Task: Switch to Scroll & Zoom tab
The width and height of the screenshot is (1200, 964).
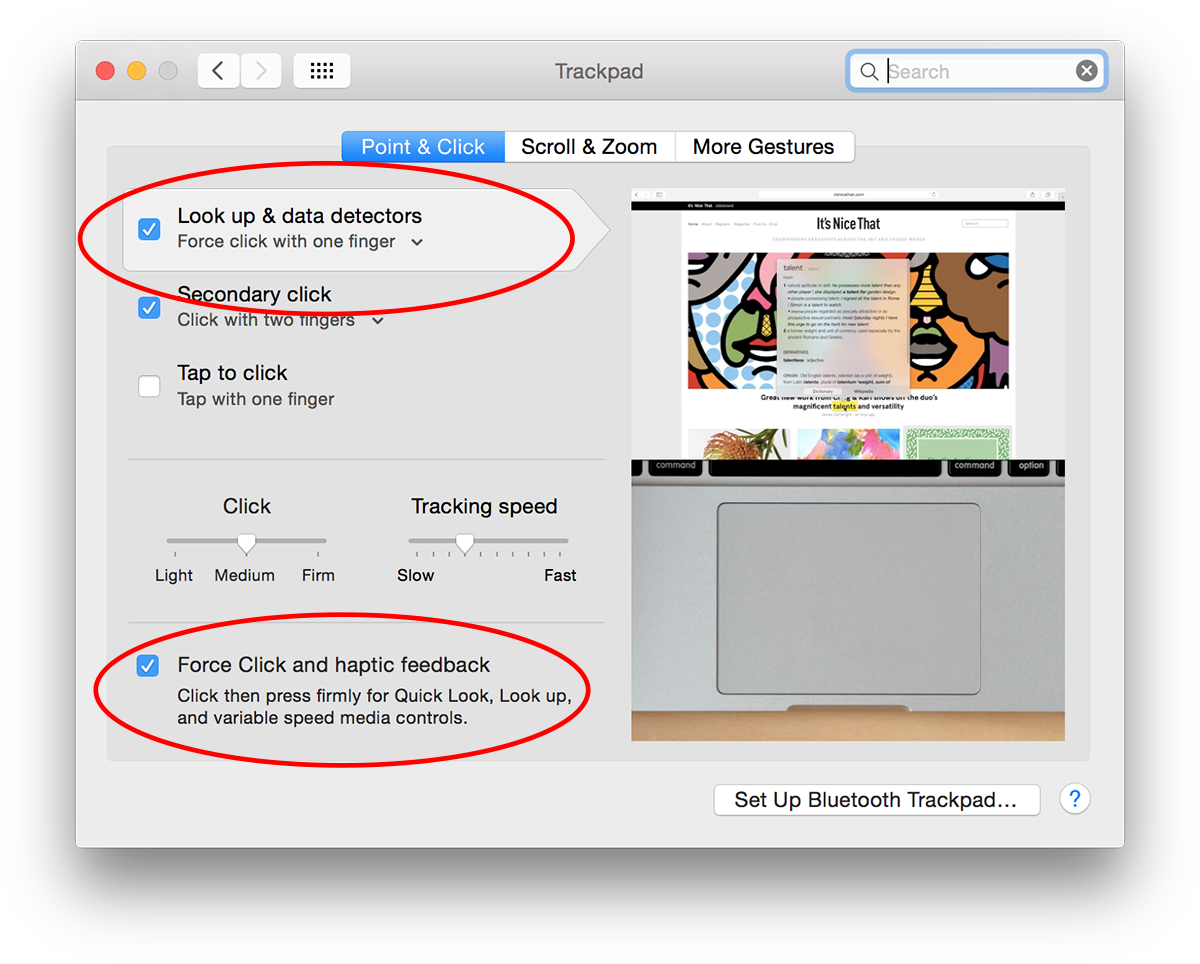Action: (x=589, y=147)
